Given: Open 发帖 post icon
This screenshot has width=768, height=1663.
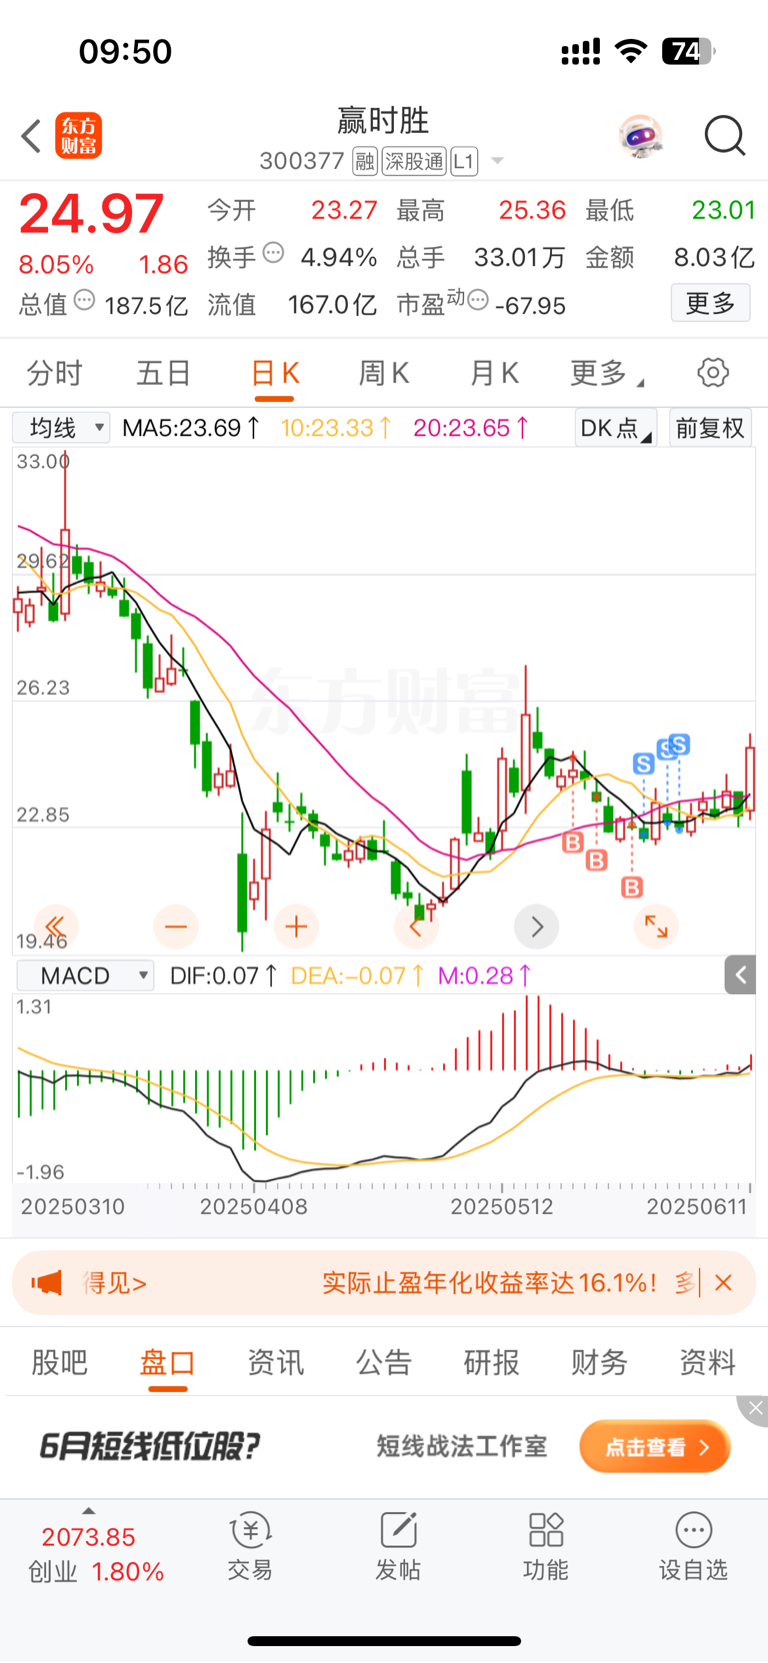Looking at the screenshot, I should 398,1547.
